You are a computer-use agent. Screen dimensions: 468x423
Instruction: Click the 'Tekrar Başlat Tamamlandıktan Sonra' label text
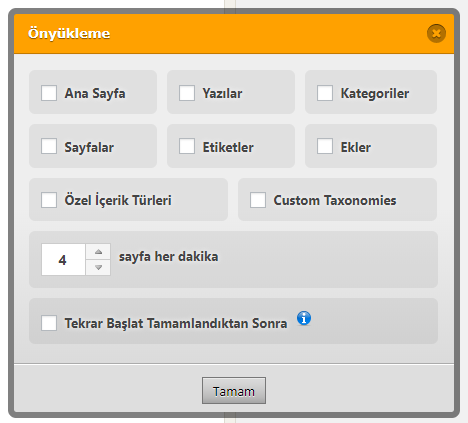tap(176, 323)
